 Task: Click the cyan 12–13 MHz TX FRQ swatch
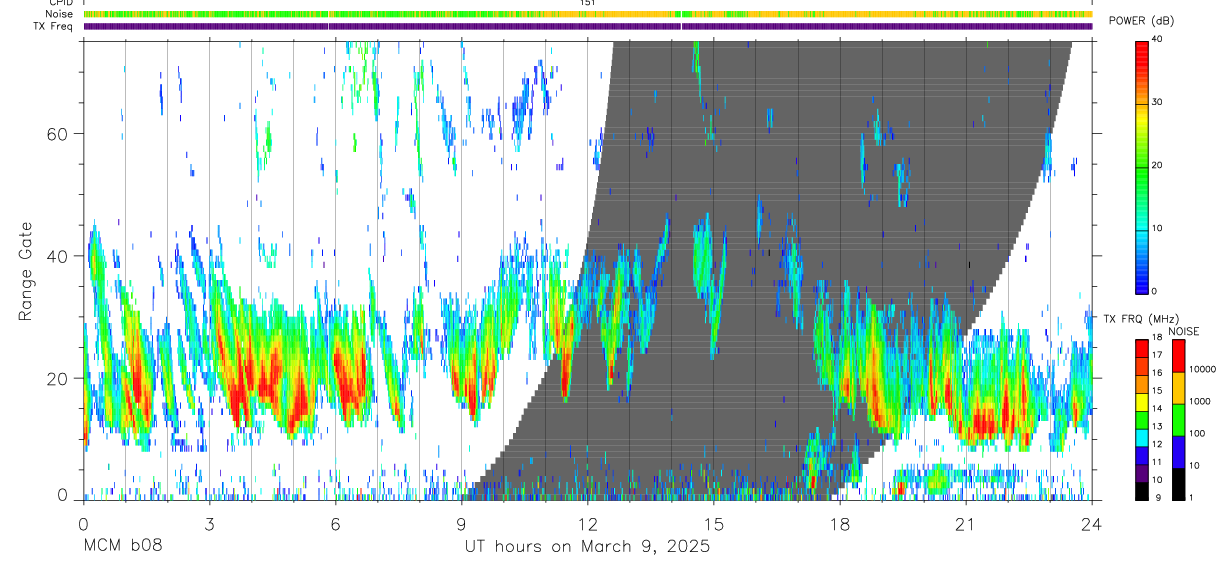[x=1142, y=437]
